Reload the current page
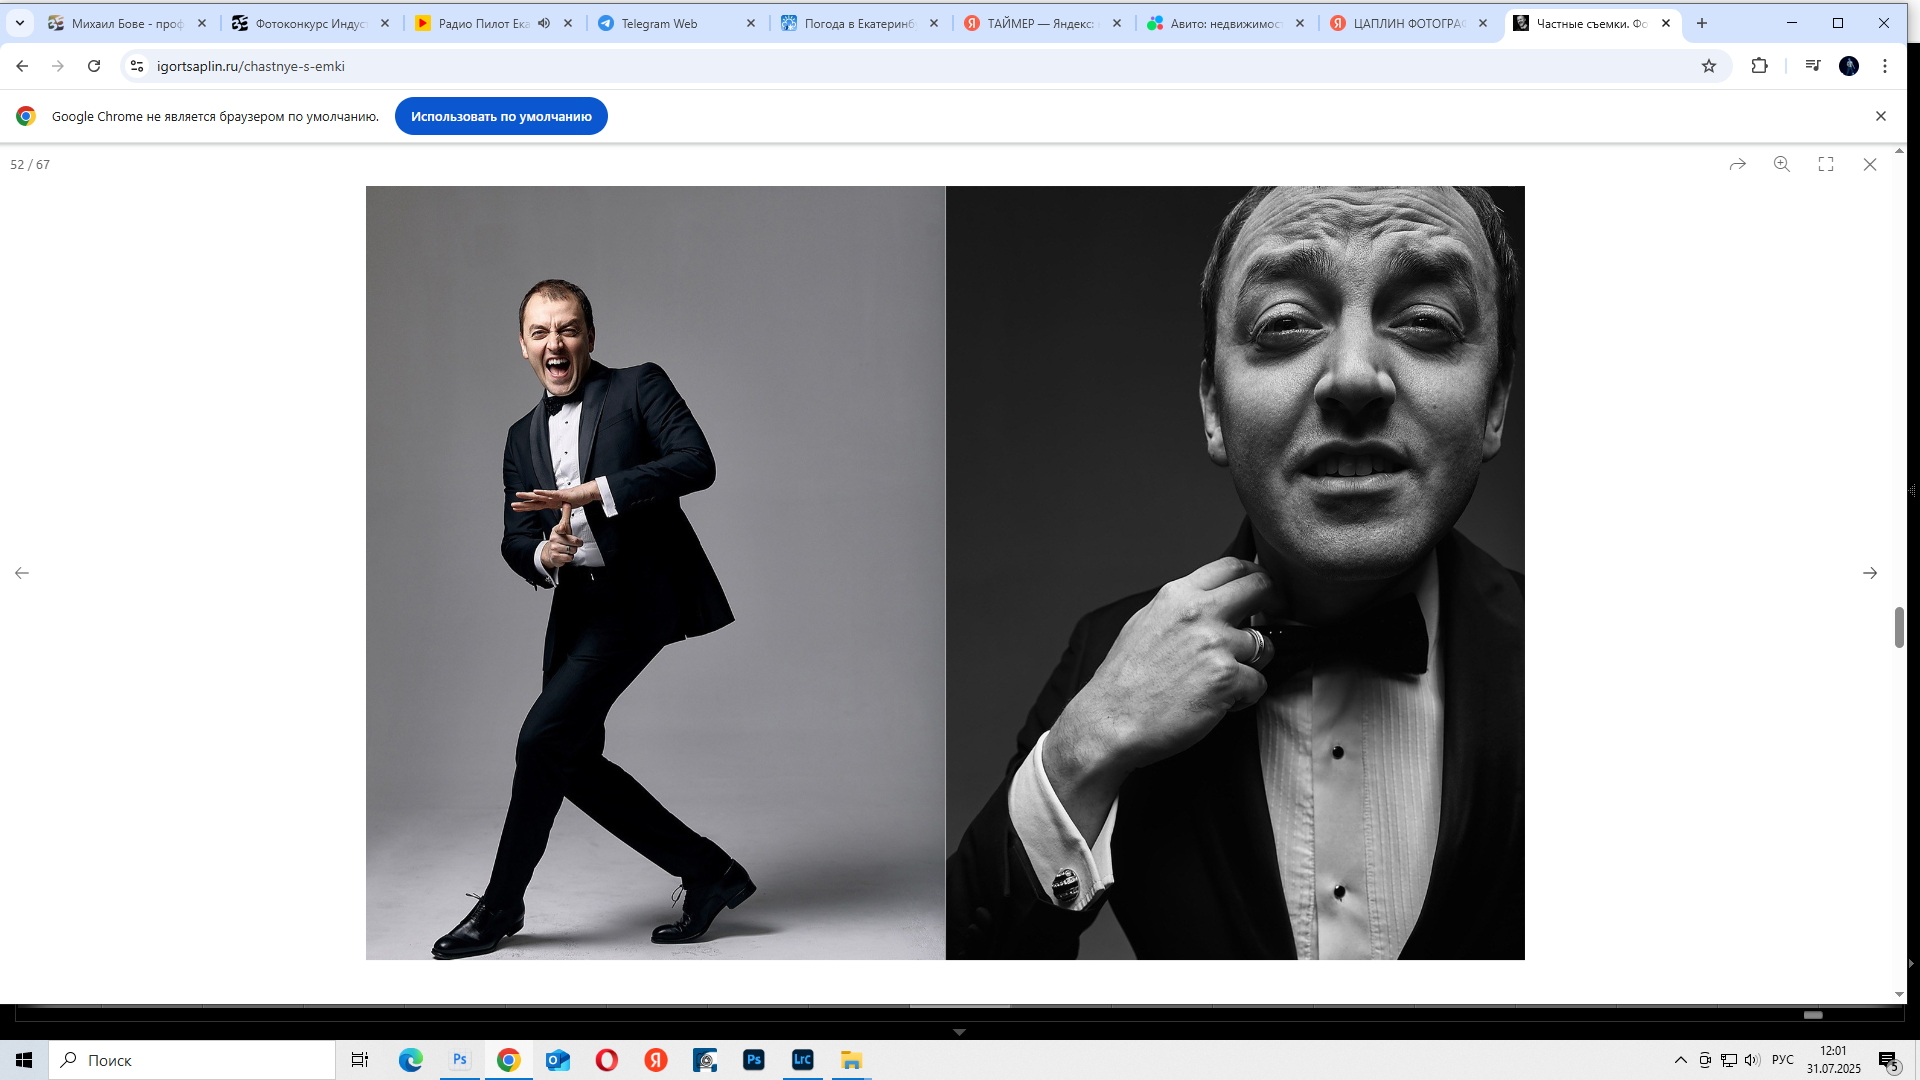1920x1080 pixels. (x=94, y=66)
